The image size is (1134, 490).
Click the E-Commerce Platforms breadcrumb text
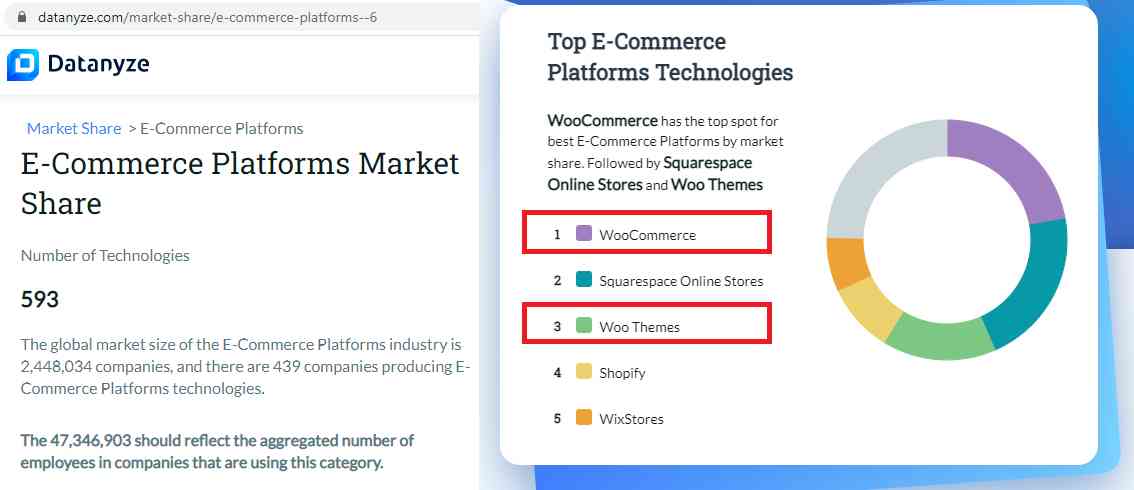coord(221,128)
